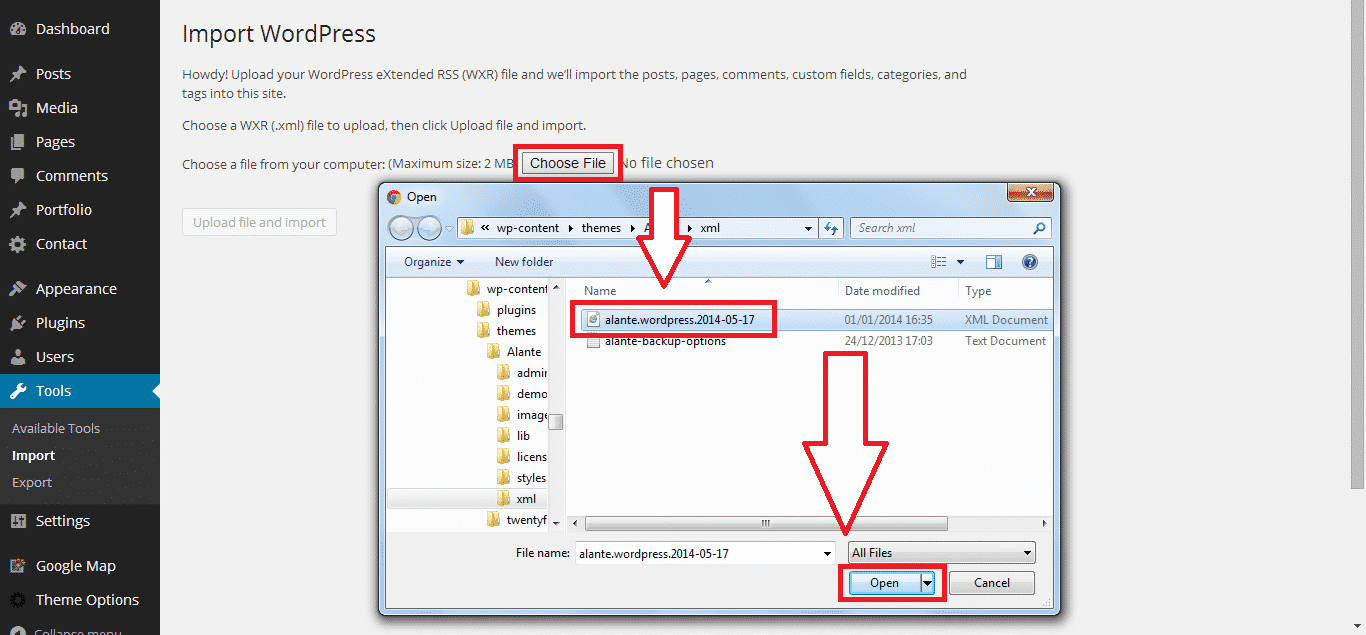Image resolution: width=1366 pixels, height=635 pixels.
Task: Open dialog Help question mark icon
Action: tap(1030, 262)
